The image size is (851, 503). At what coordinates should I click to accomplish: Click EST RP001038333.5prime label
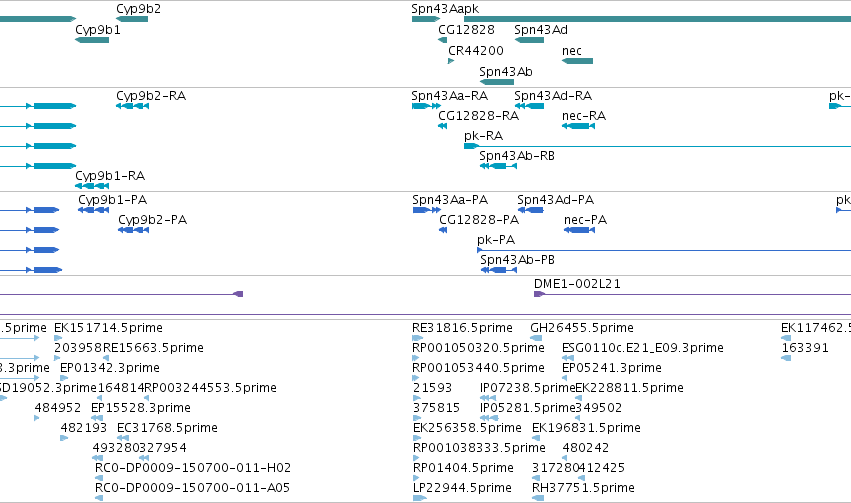pyautogui.click(x=479, y=448)
